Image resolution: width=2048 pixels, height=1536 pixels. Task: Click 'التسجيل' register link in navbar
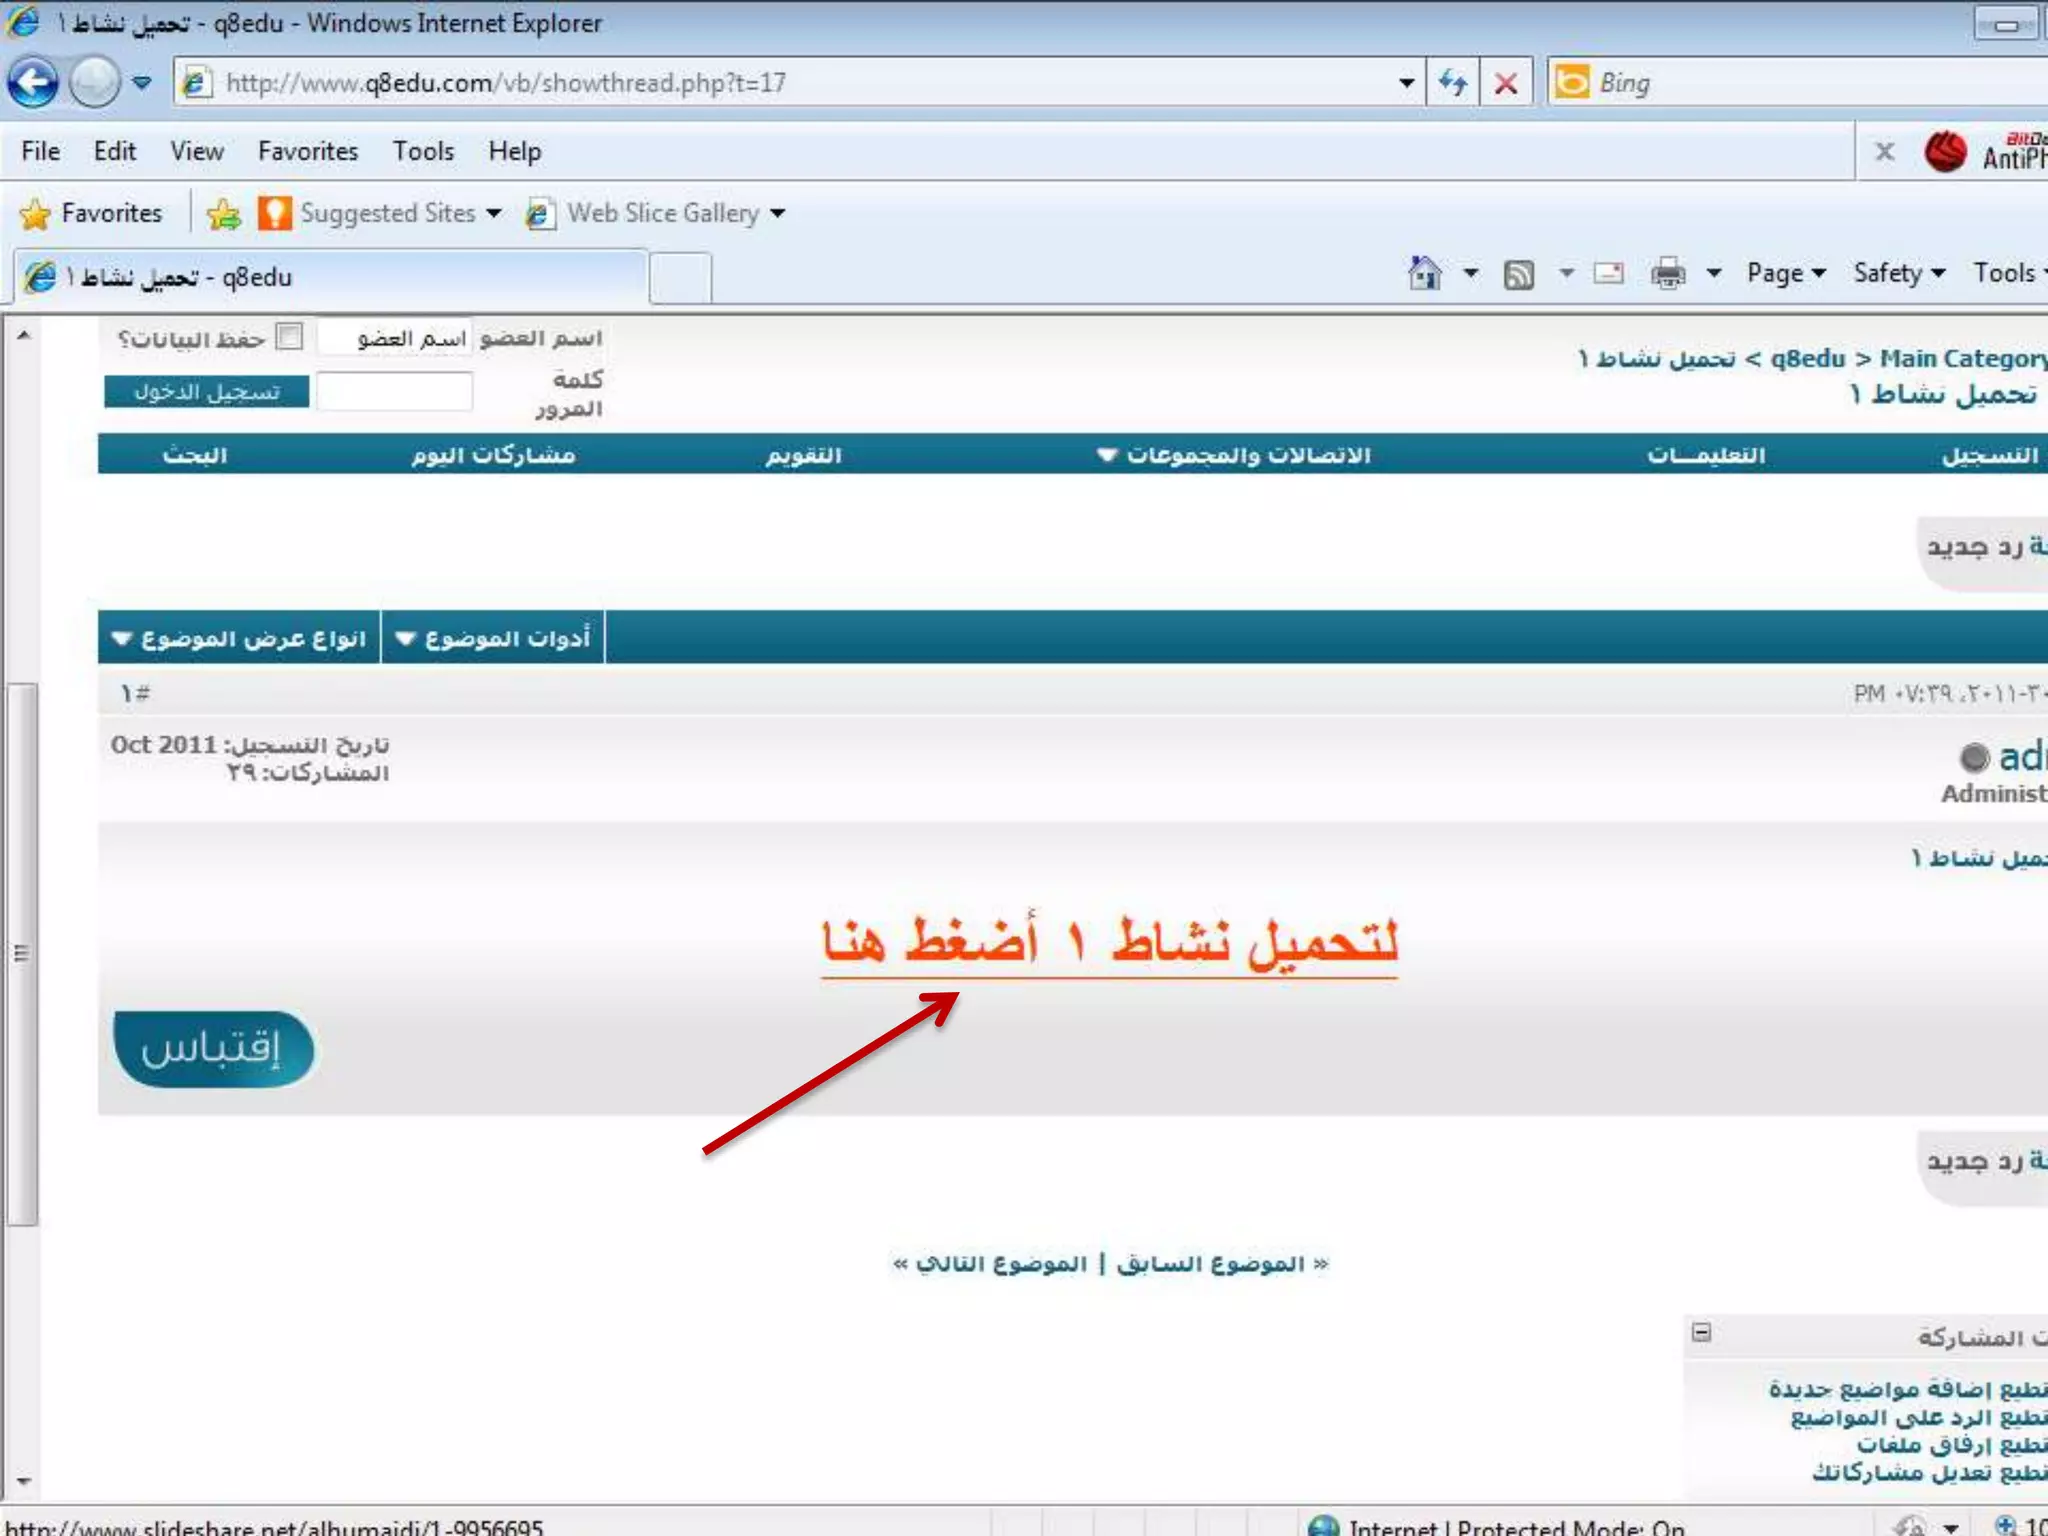(x=1990, y=455)
